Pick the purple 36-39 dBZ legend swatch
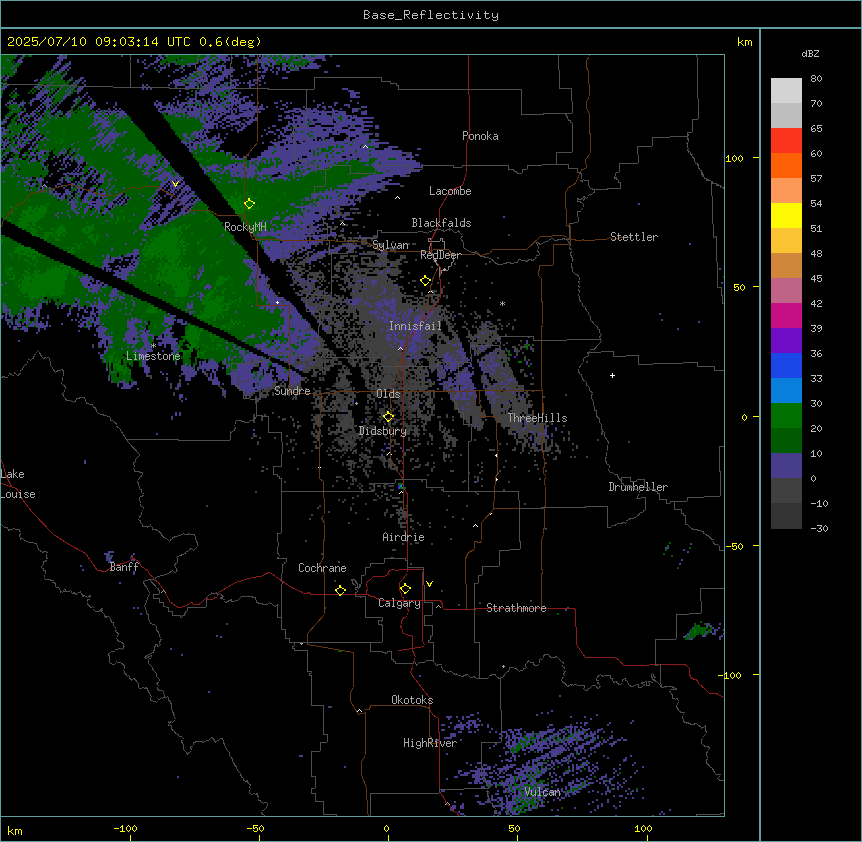862x842 pixels. click(786, 341)
